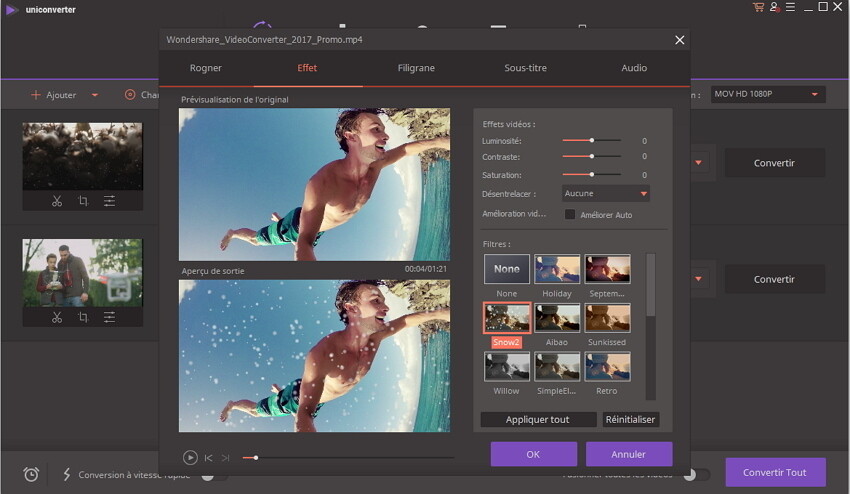The width and height of the screenshot is (850, 494).
Task: Open the Désentrelacer dropdown
Action: point(606,193)
